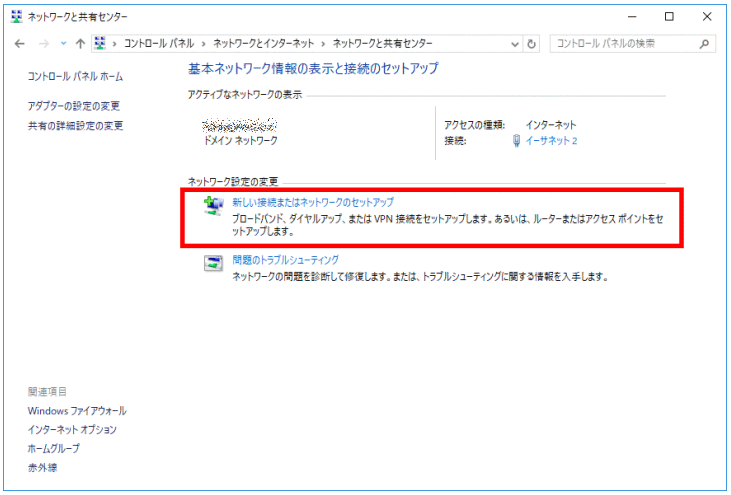
Task: Click the イーサネット 2 connection link
Action: [x=551, y=141]
